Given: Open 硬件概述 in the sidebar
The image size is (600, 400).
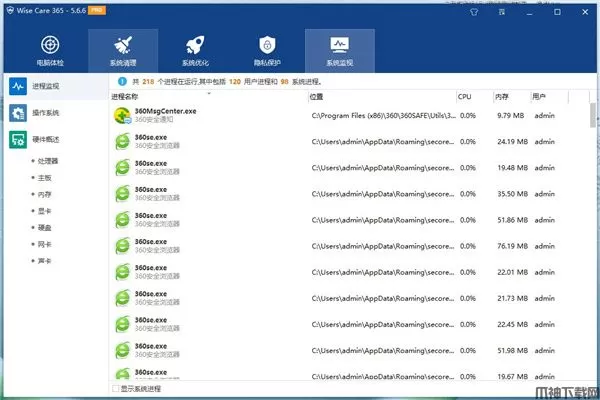Looking at the screenshot, I should tap(56, 140).
